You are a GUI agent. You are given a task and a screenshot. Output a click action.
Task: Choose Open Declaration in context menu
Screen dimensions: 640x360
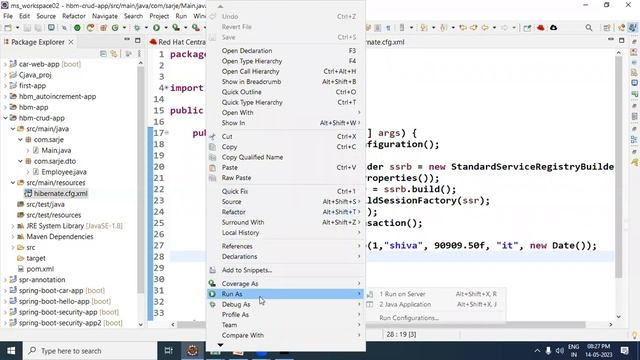pos(286,51)
